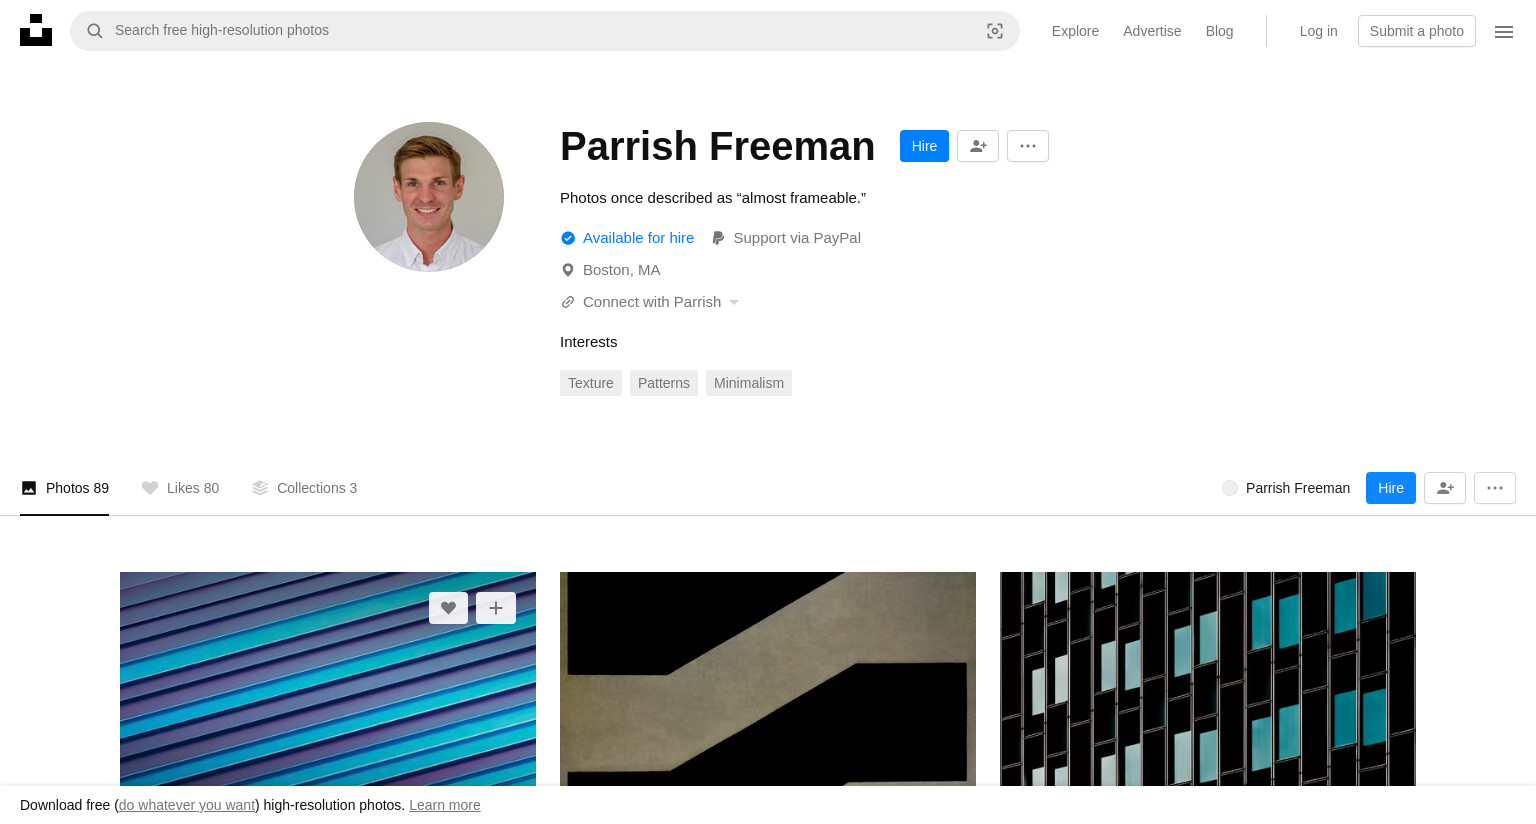Screen dimensions: 1536x824
Task: Open the Advertise link
Action: pyautogui.click(x=1152, y=31)
